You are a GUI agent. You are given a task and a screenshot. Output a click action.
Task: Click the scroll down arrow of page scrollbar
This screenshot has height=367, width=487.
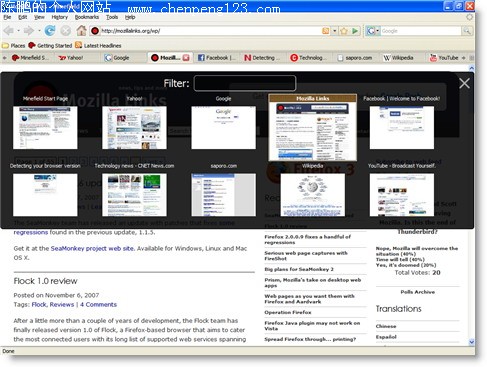(x=471, y=342)
